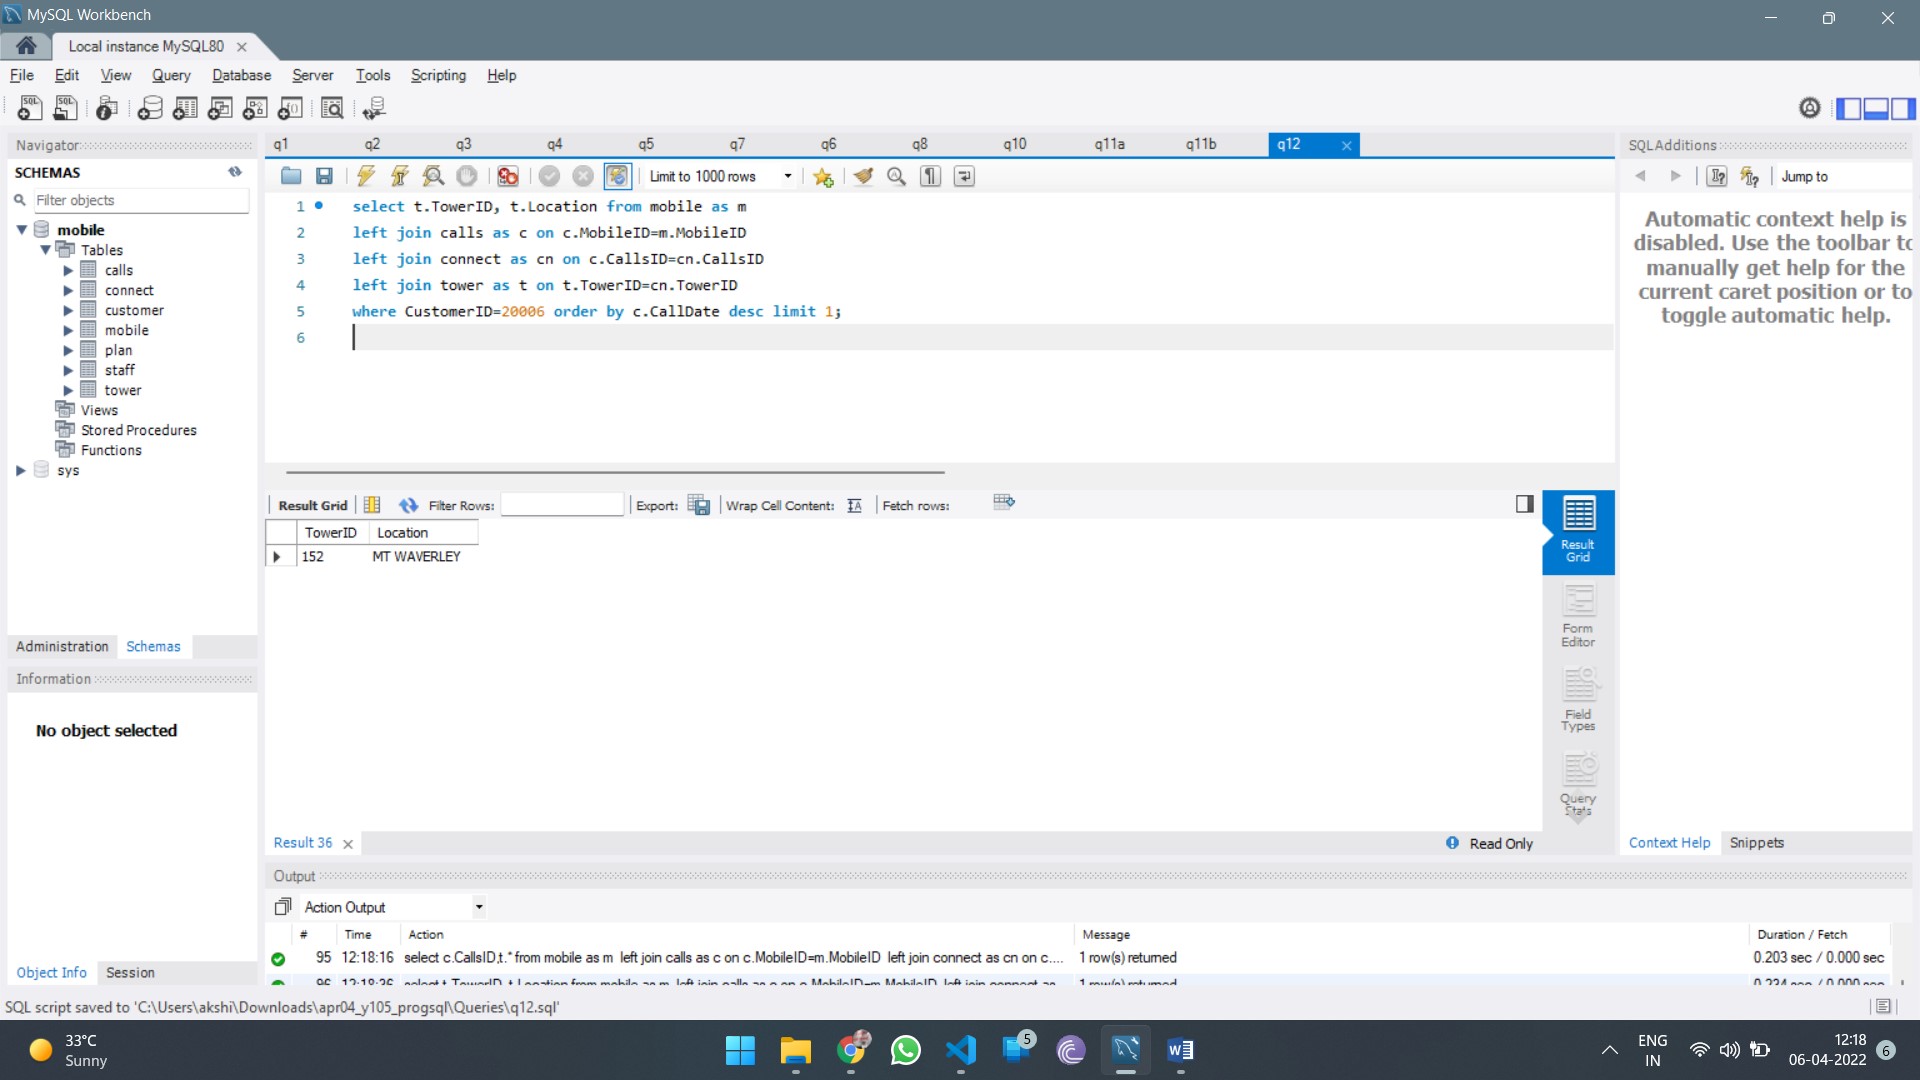Toggle invisible characters pilcrow icon

(x=931, y=176)
